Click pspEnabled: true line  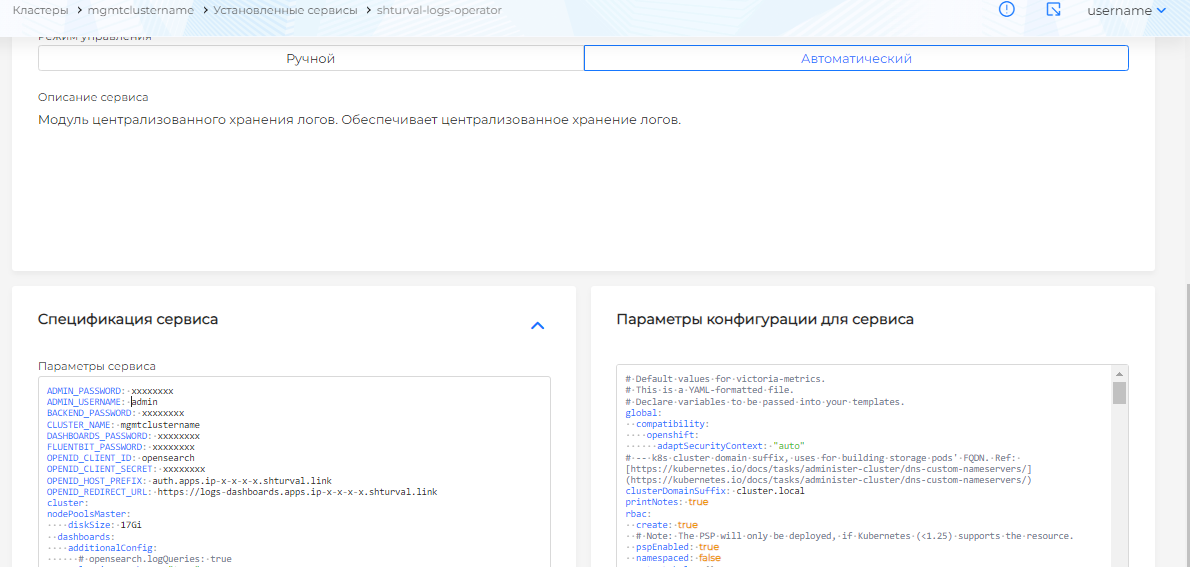click(672, 547)
